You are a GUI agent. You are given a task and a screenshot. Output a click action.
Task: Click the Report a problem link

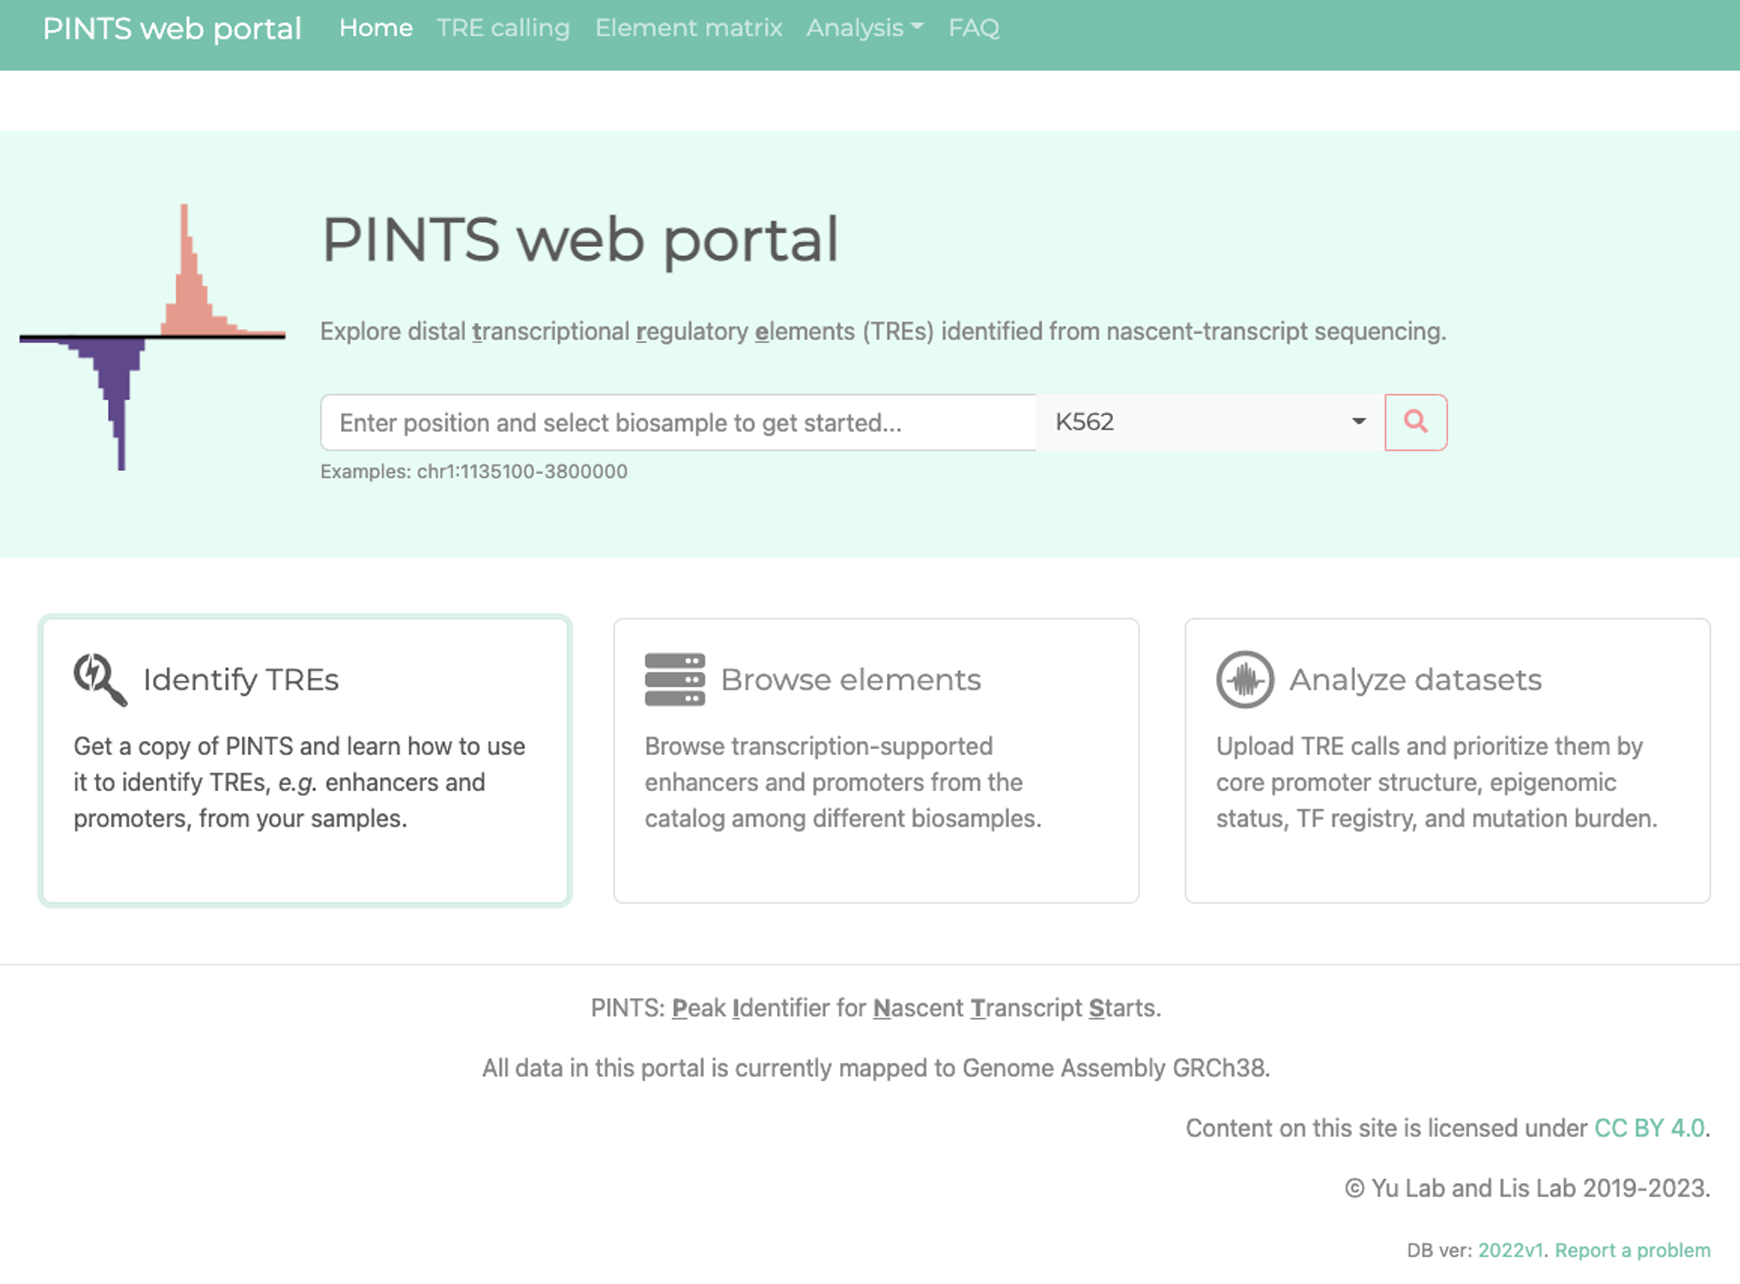click(1632, 1250)
